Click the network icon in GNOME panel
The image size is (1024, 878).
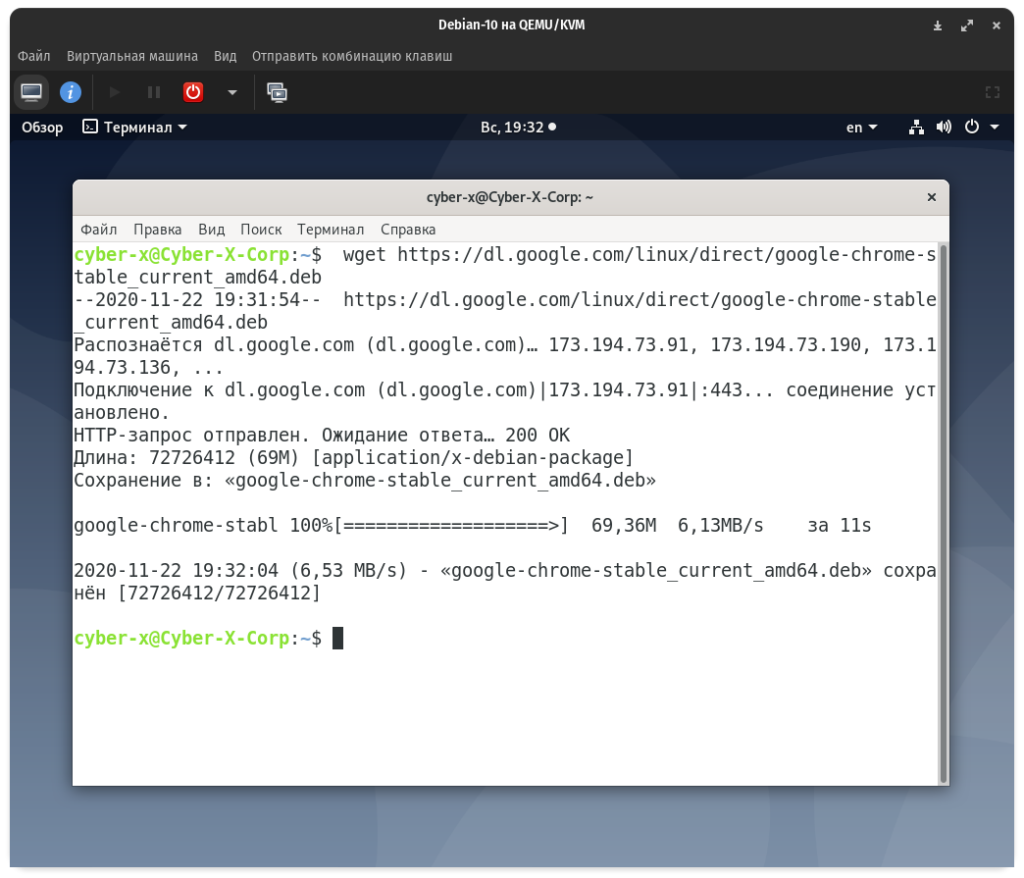pyautogui.click(x=916, y=127)
